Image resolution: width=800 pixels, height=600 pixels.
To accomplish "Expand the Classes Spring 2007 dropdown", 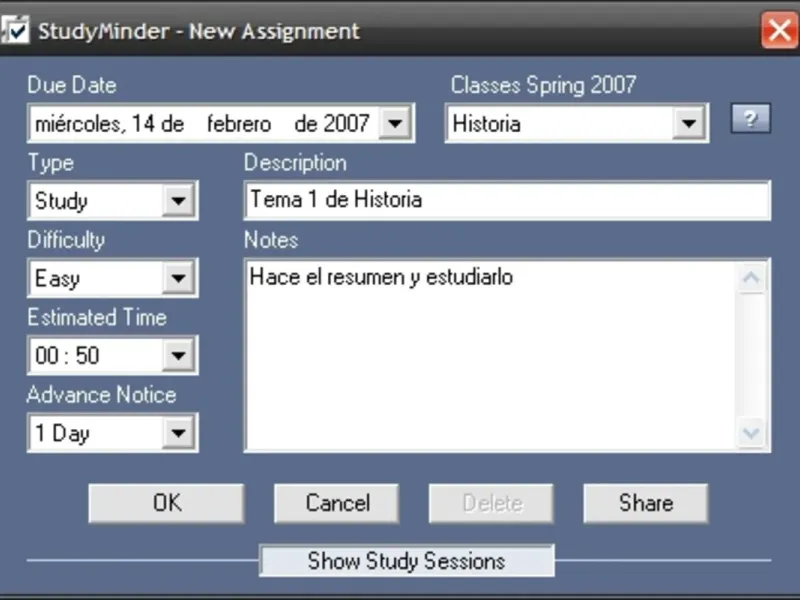I will coord(688,123).
